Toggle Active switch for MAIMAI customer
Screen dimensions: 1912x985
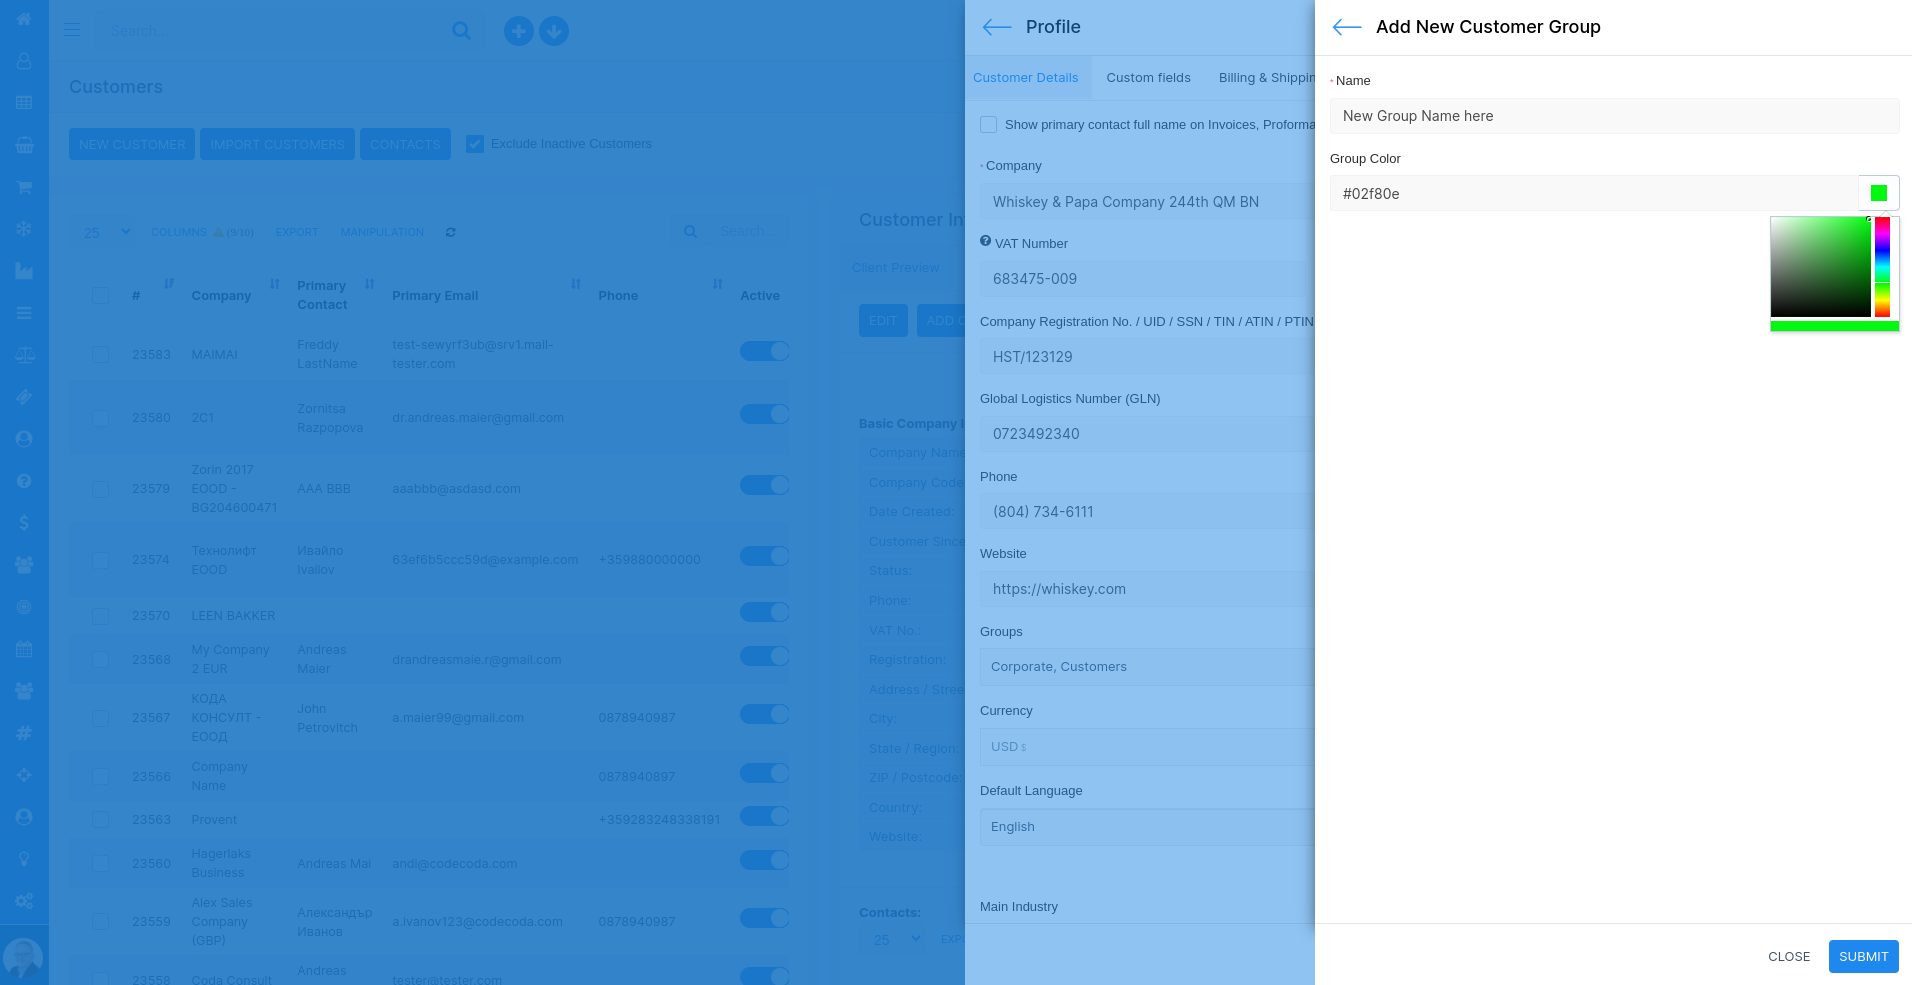(x=764, y=351)
